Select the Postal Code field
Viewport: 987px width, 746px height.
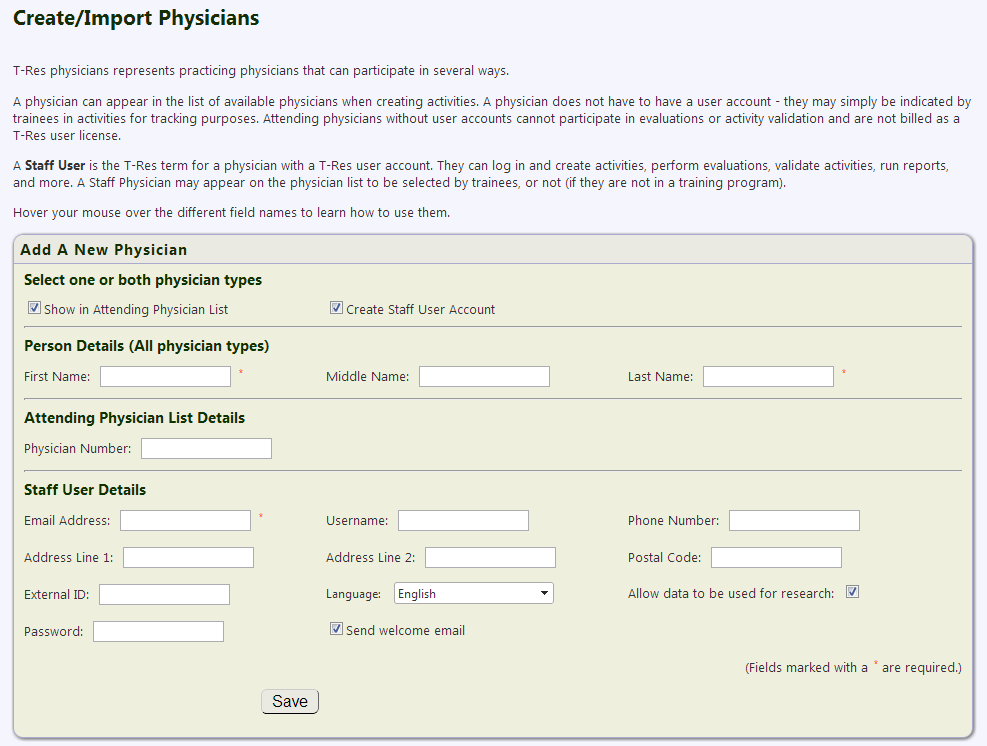coord(777,558)
